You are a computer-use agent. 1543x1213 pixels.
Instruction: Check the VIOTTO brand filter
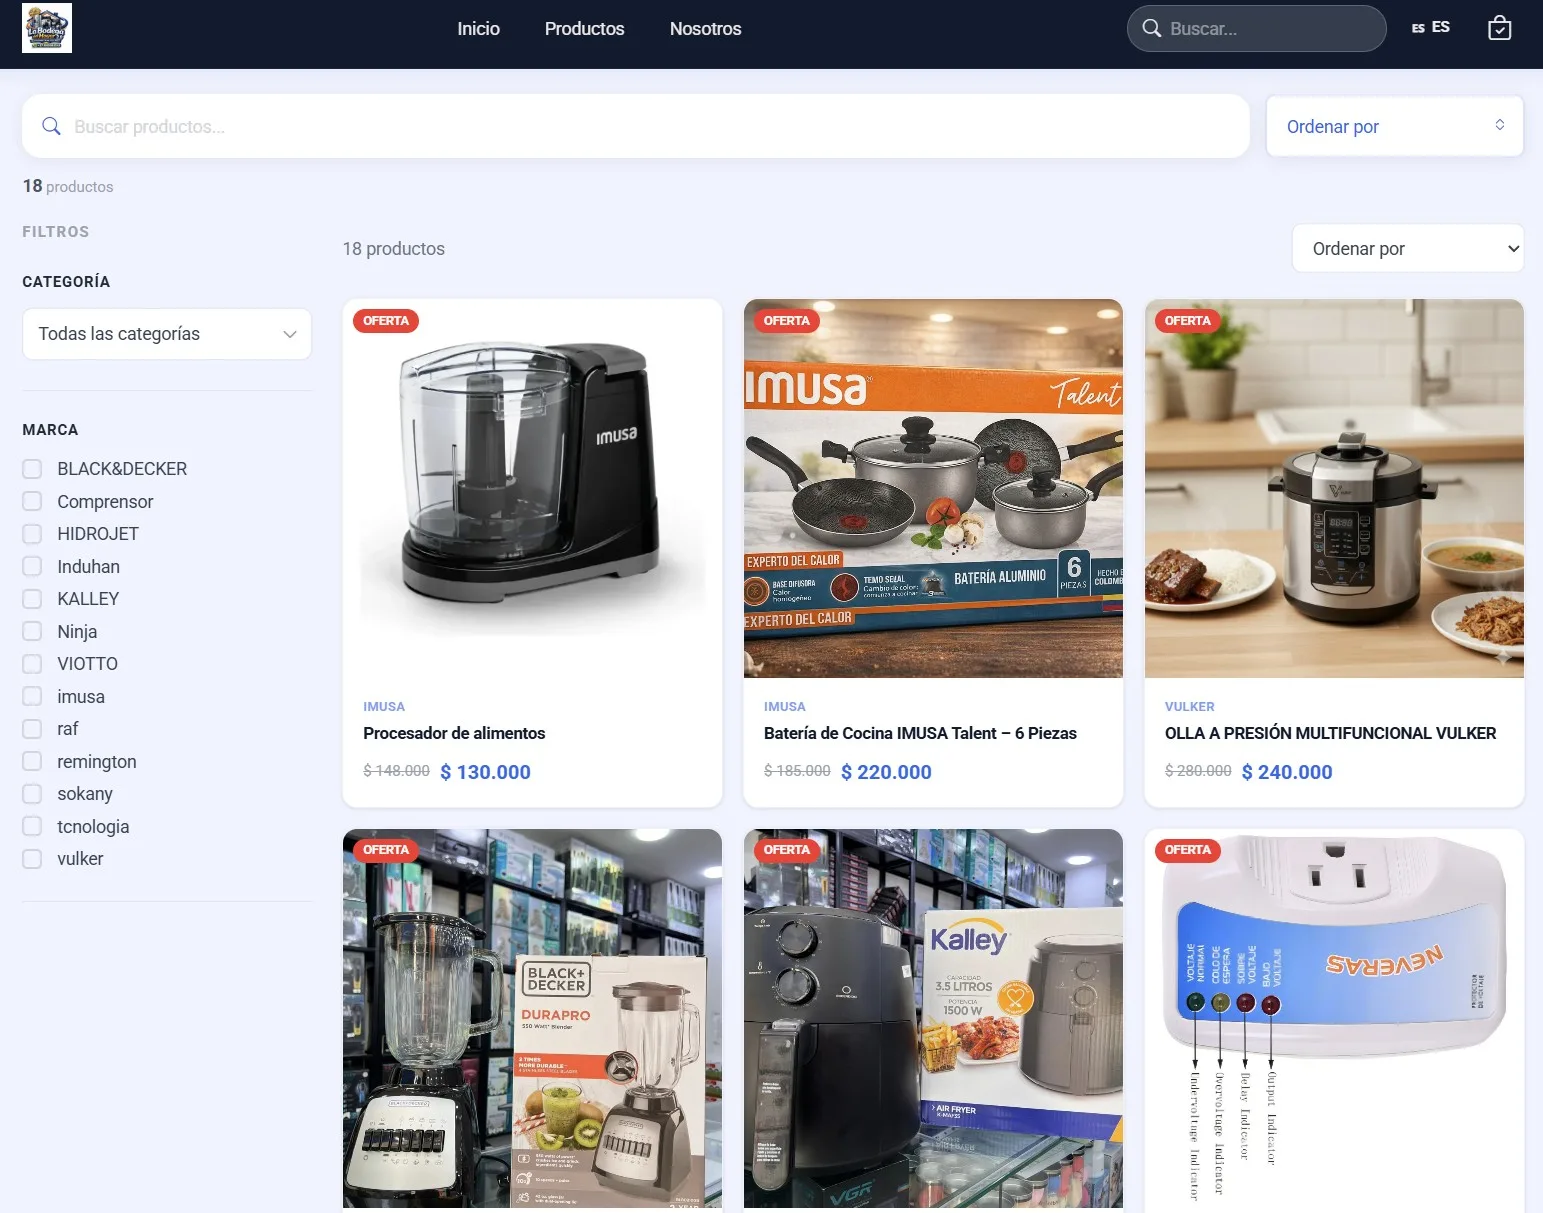(32, 664)
